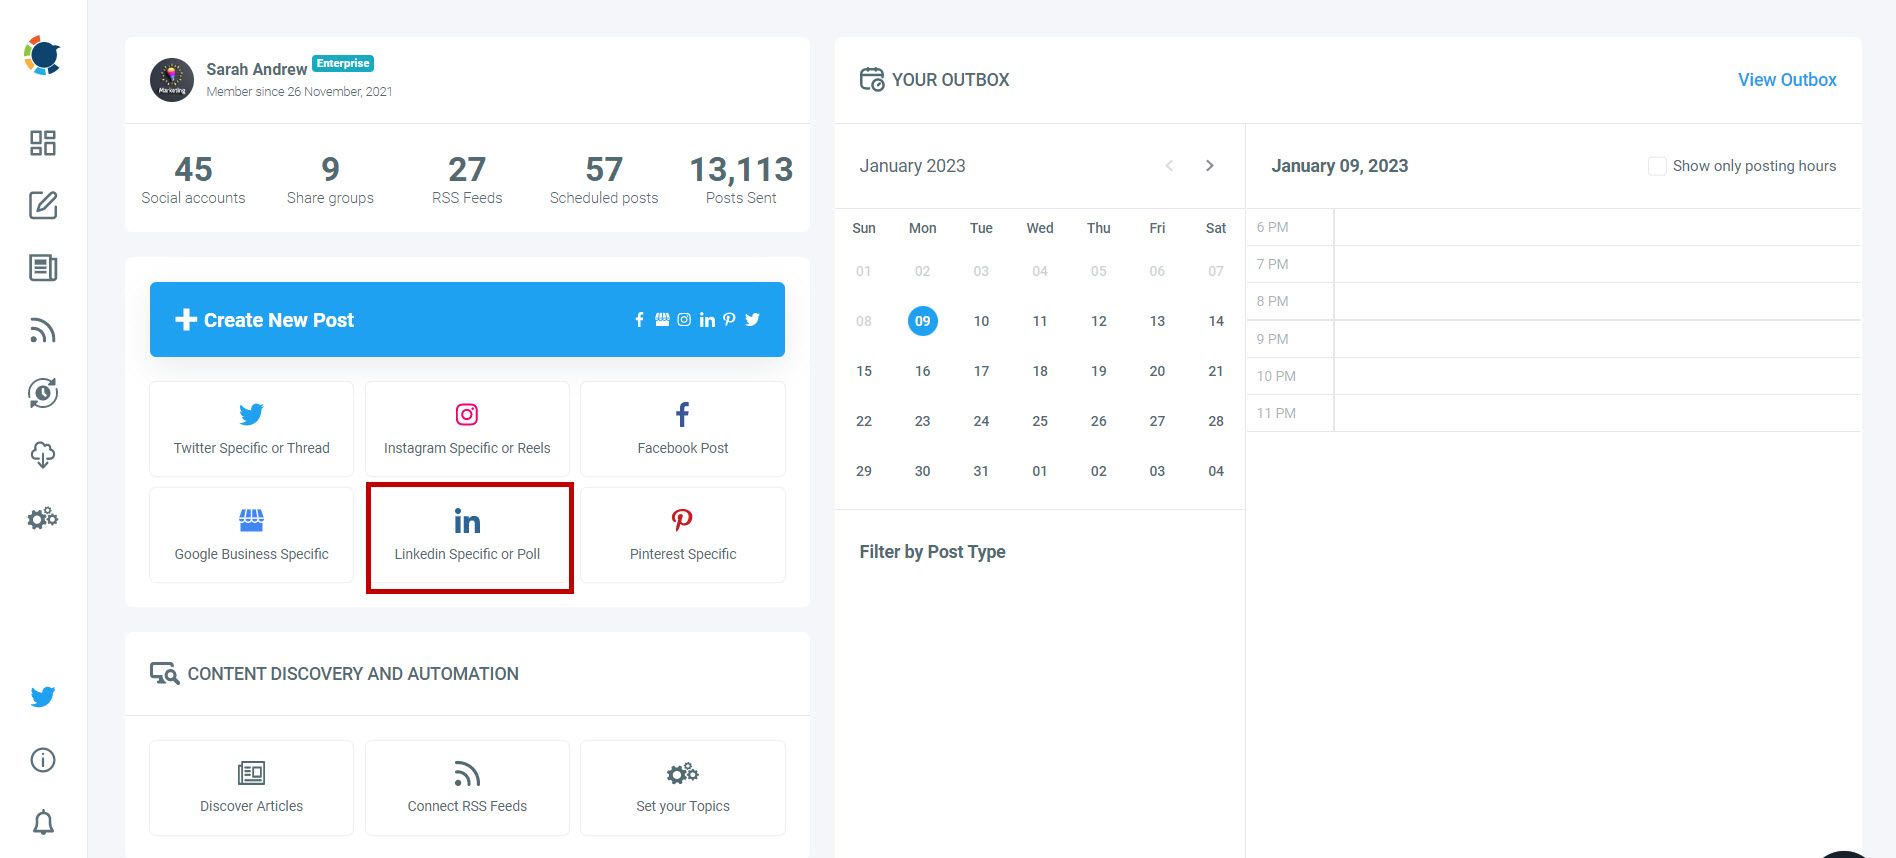Click the 45 Social accounts stat
This screenshot has width=1896, height=858.
(193, 179)
